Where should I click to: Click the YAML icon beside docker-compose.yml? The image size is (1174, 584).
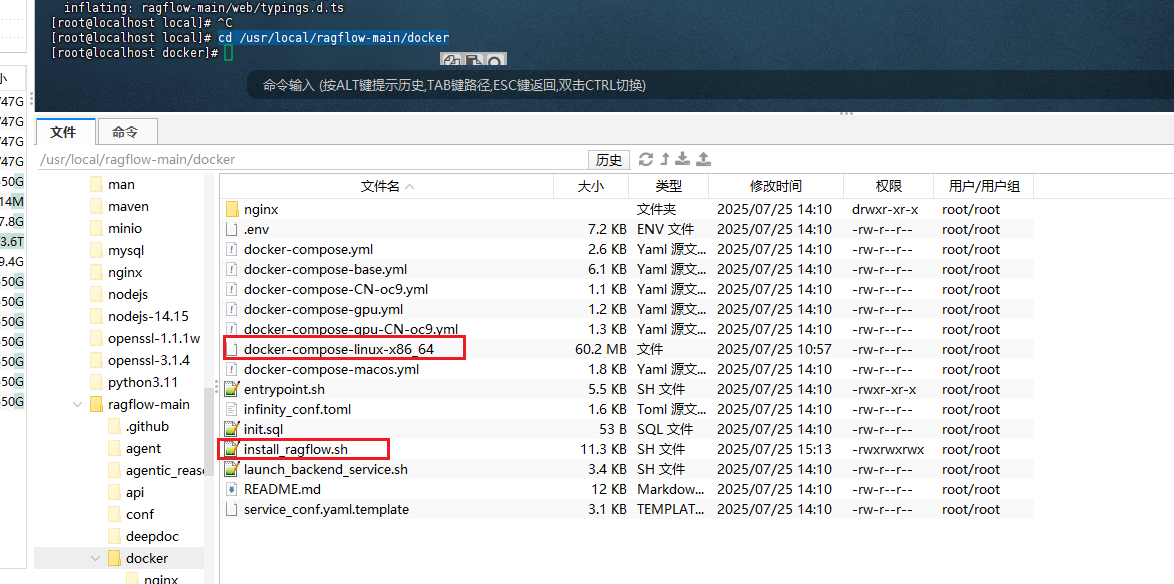[x=232, y=249]
